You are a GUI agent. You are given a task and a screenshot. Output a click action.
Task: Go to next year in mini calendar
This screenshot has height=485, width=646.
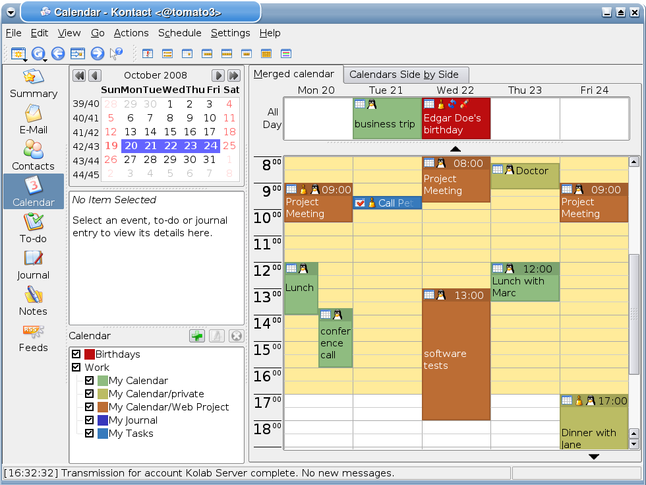(234, 75)
